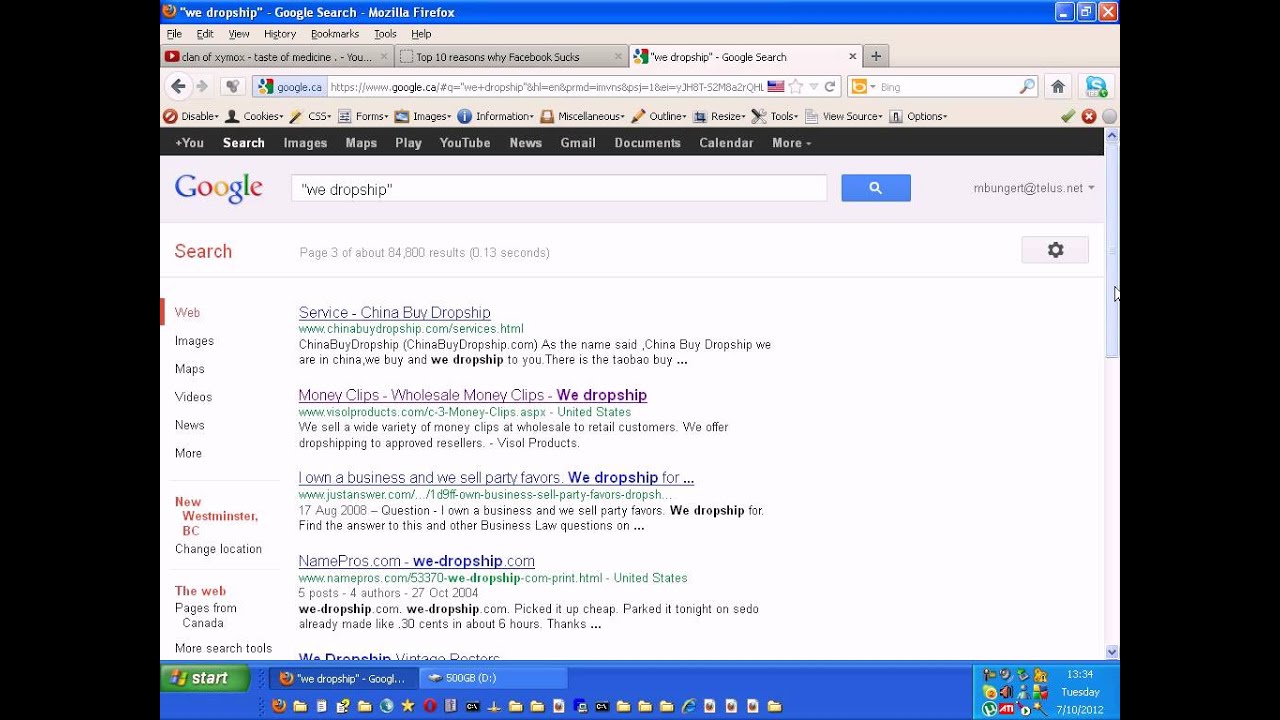Click the yellow star quick launch icon
The height and width of the screenshot is (720, 1280).
click(x=407, y=706)
